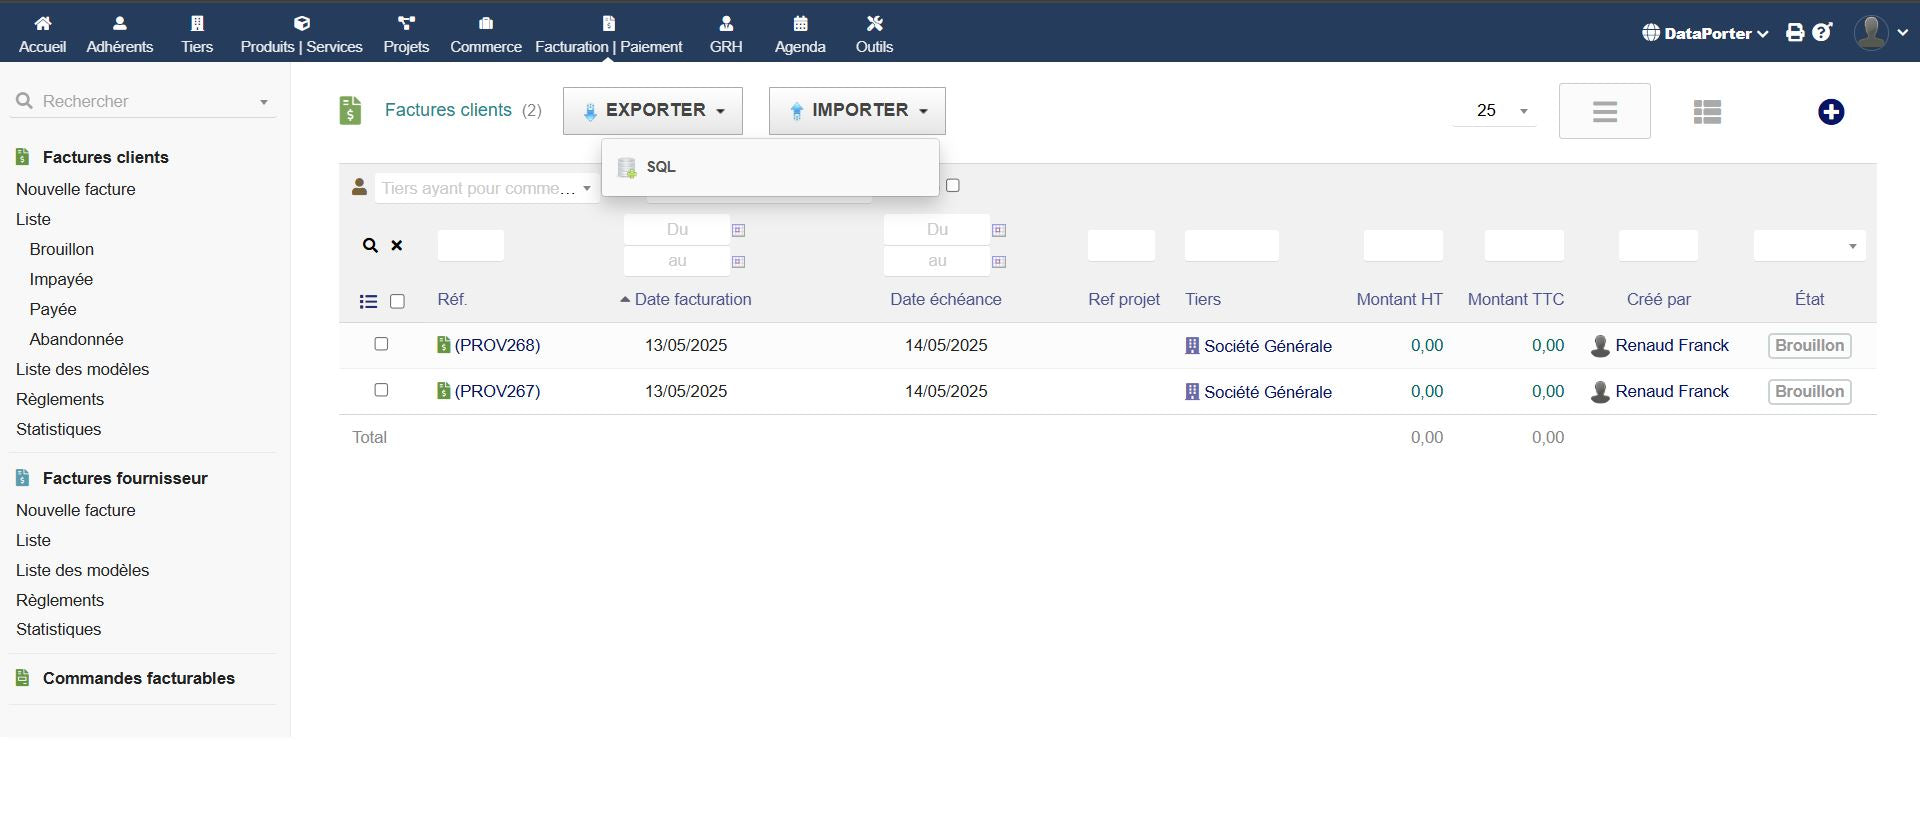Click the Montant HT filter field
The width and height of the screenshot is (1920, 821).
coord(1402,246)
